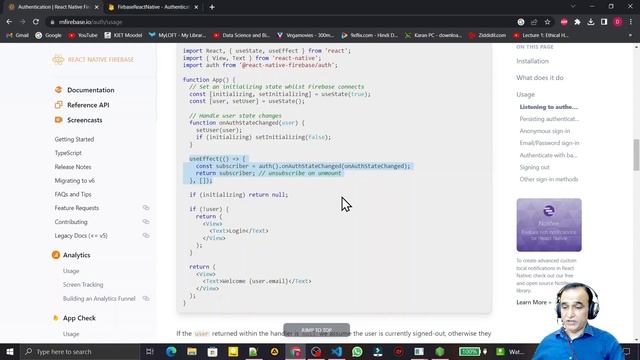Open the extensions puzzle icon
Screen dimensions: 640x360
(577, 22)
